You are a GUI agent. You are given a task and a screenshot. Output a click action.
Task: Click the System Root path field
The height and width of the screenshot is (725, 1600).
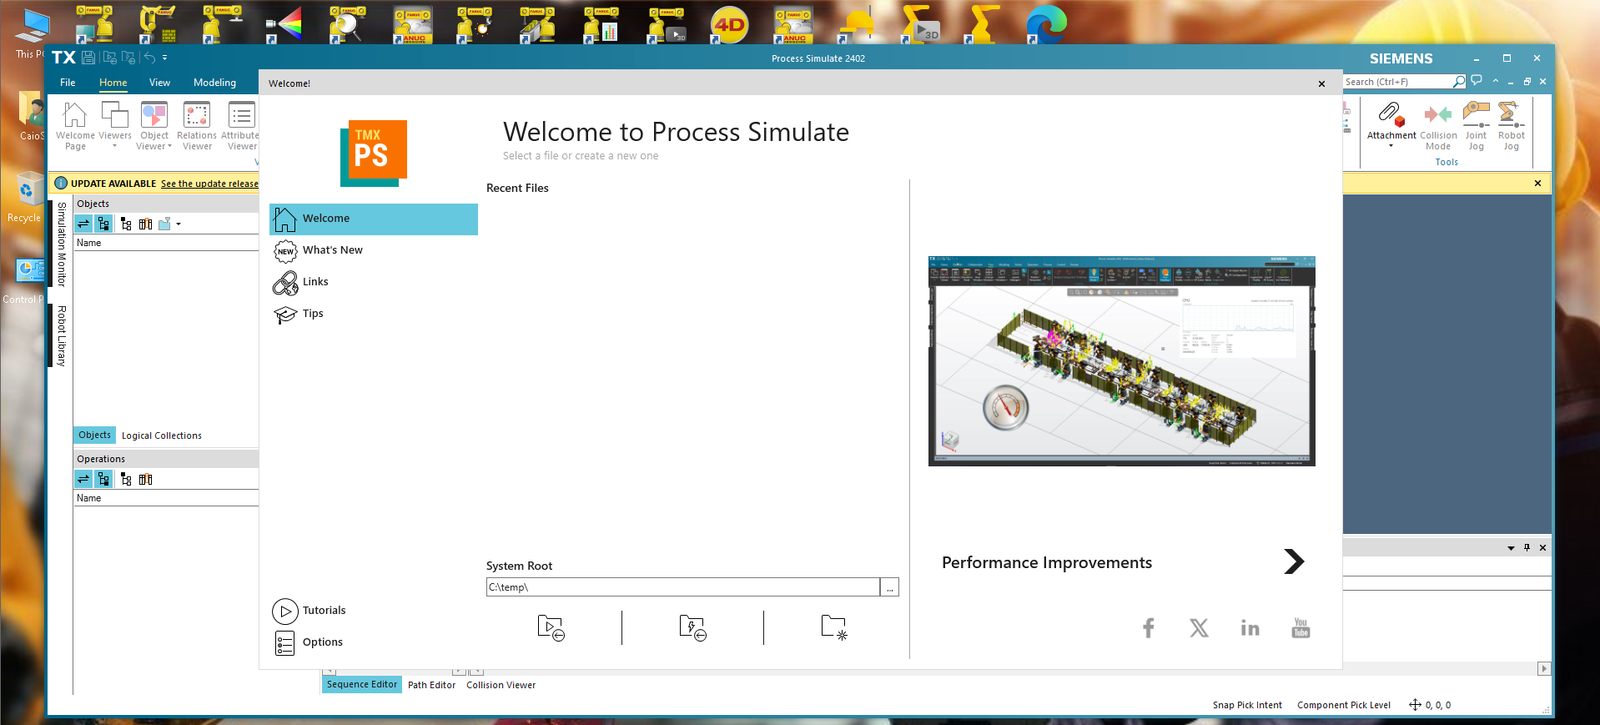point(682,587)
